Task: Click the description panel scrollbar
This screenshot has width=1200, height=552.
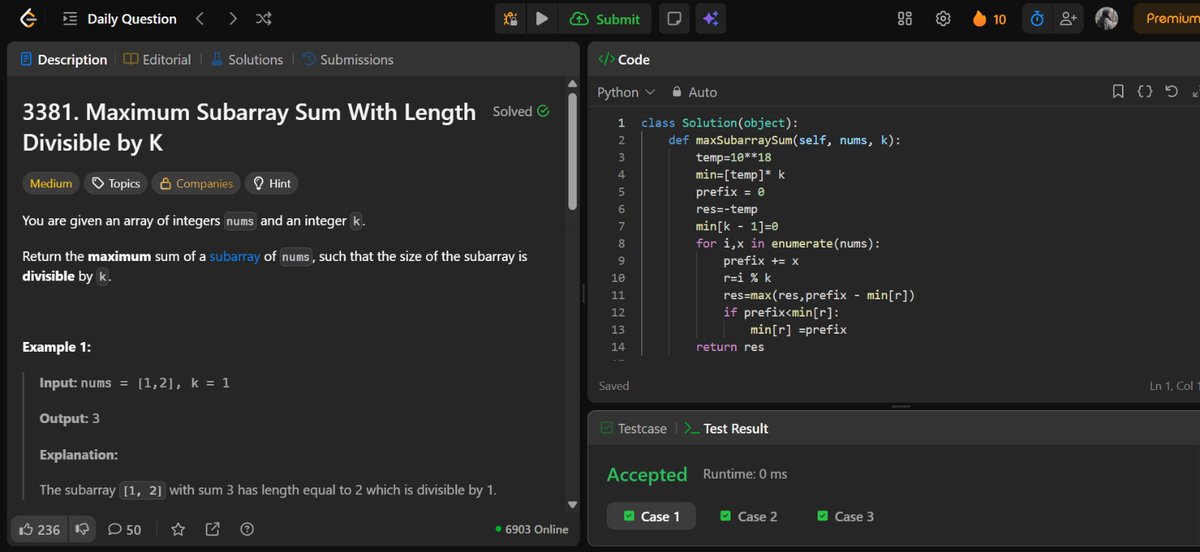Action: tap(573, 150)
